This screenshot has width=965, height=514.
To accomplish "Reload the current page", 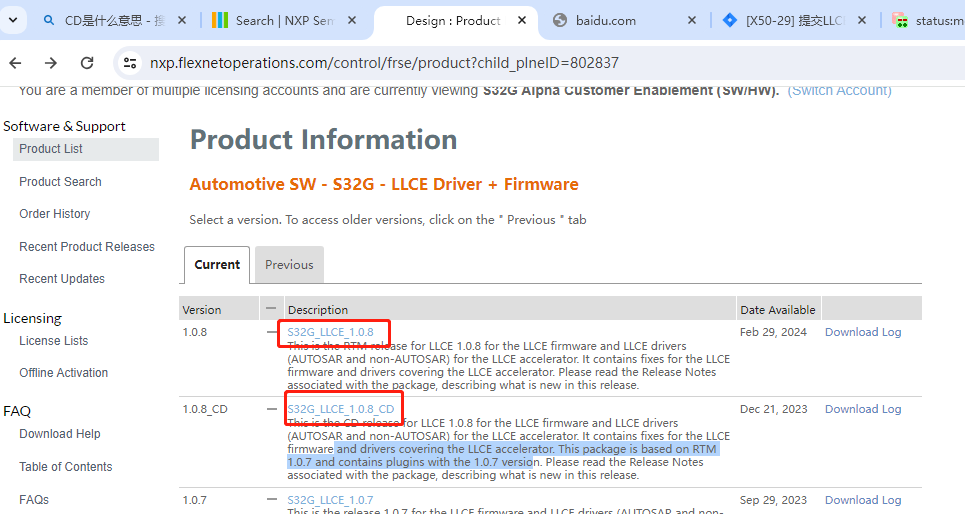I will [87, 63].
